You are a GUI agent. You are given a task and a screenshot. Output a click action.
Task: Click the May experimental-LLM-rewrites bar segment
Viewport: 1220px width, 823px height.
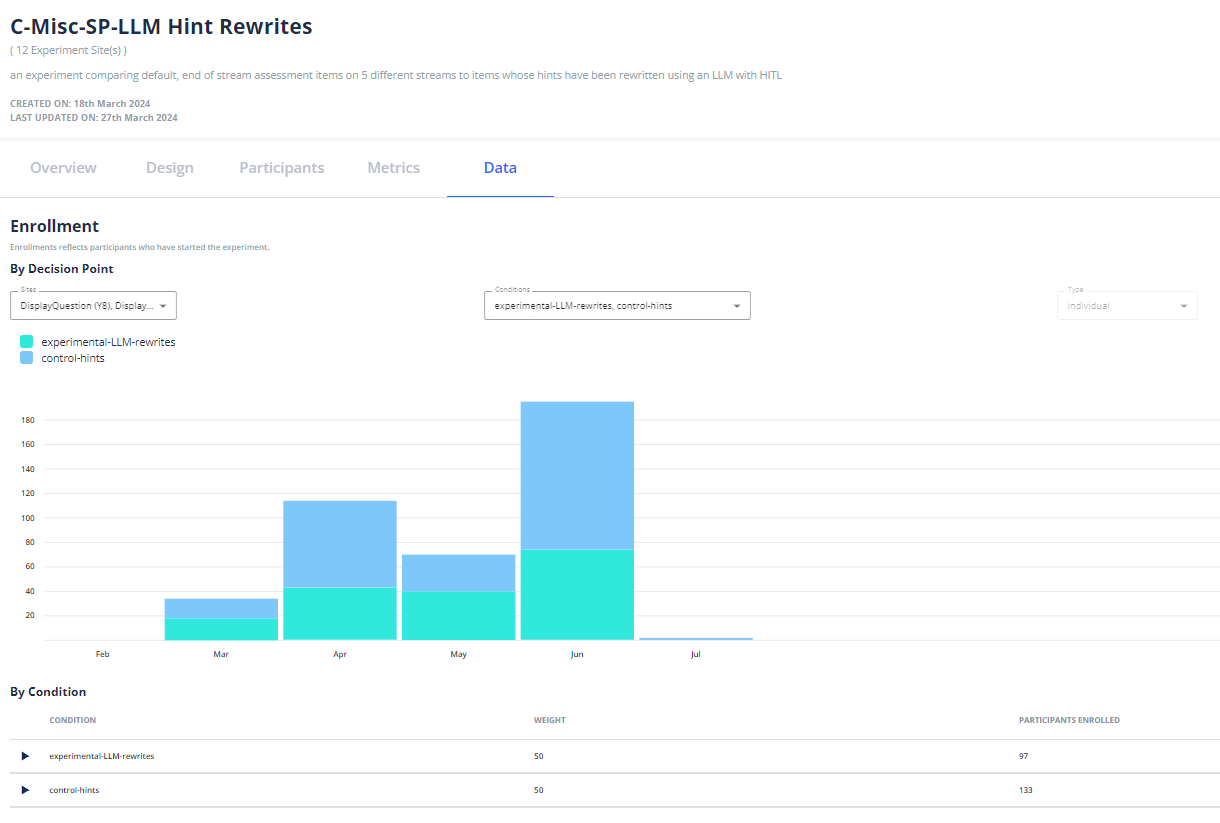tap(458, 616)
